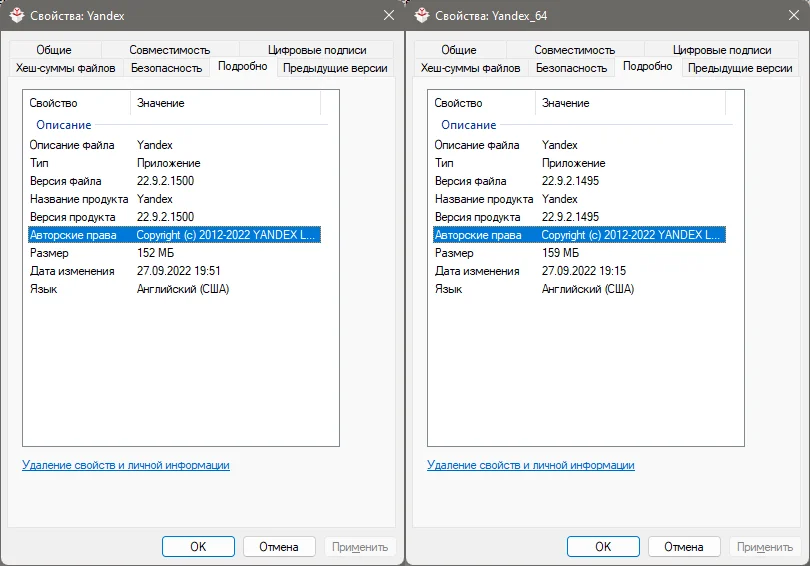The height and width of the screenshot is (566, 810).
Task: Open Общие tab in Yandex window
Action: [54, 50]
